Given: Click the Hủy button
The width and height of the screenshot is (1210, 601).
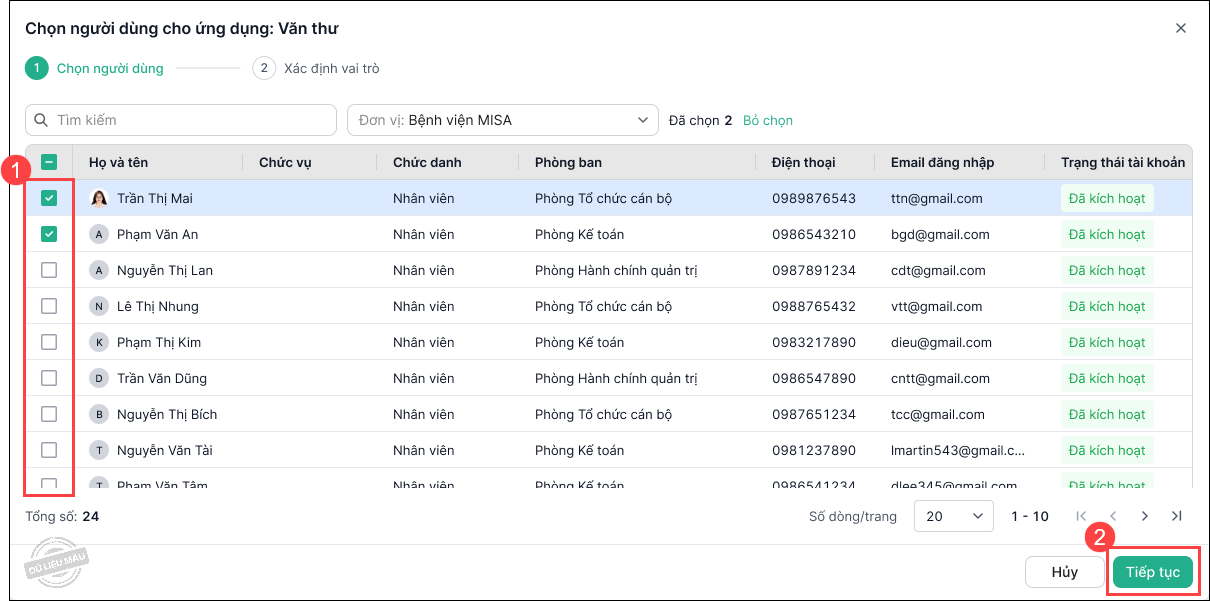Looking at the screenshot, I should coord(1064,572).
